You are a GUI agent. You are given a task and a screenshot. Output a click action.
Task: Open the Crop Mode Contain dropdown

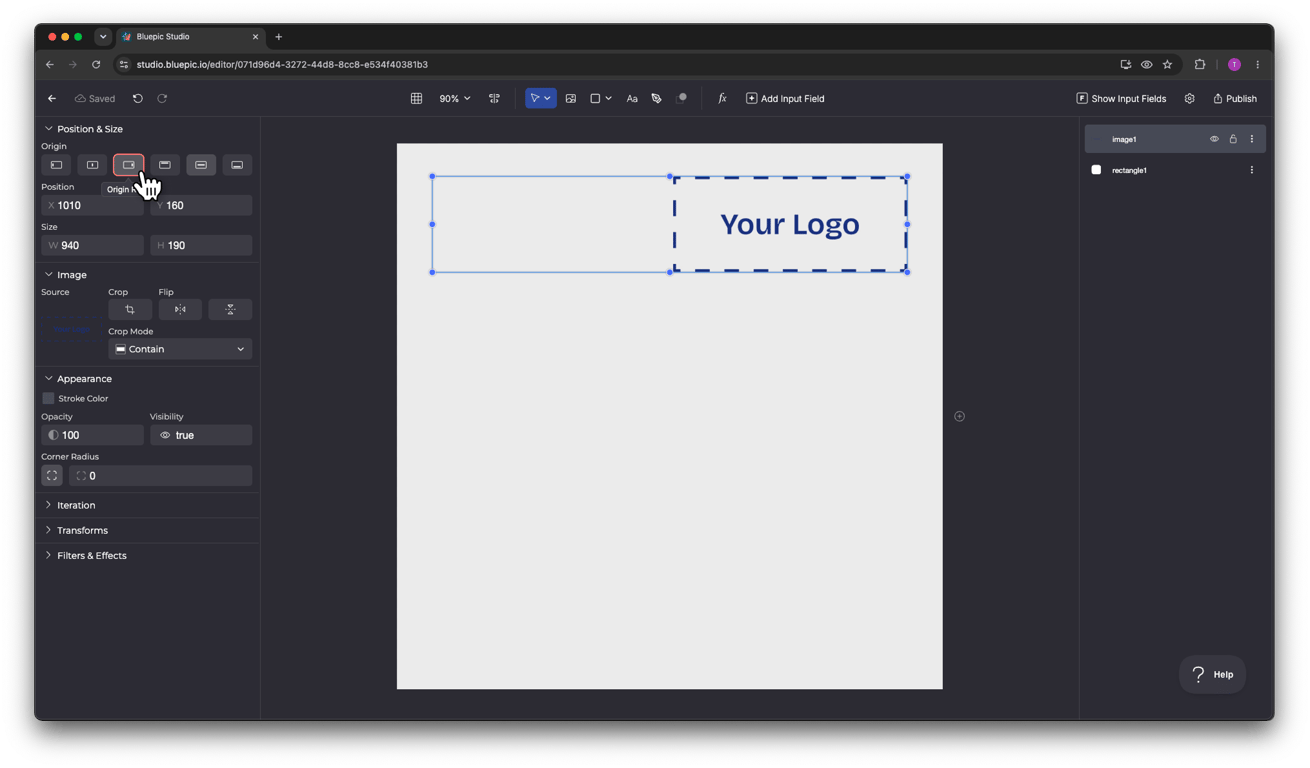coord(180,349)
